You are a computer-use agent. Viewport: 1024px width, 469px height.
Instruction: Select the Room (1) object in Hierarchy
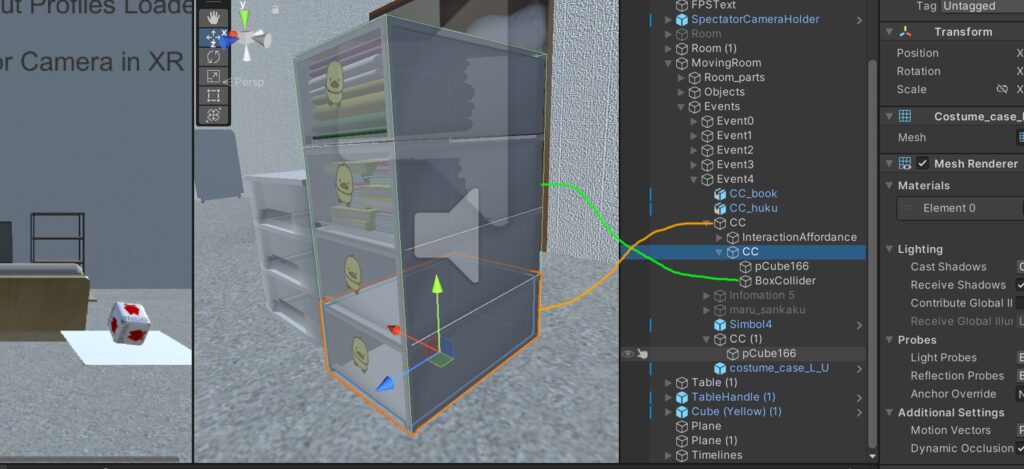[x=714, y=48]
